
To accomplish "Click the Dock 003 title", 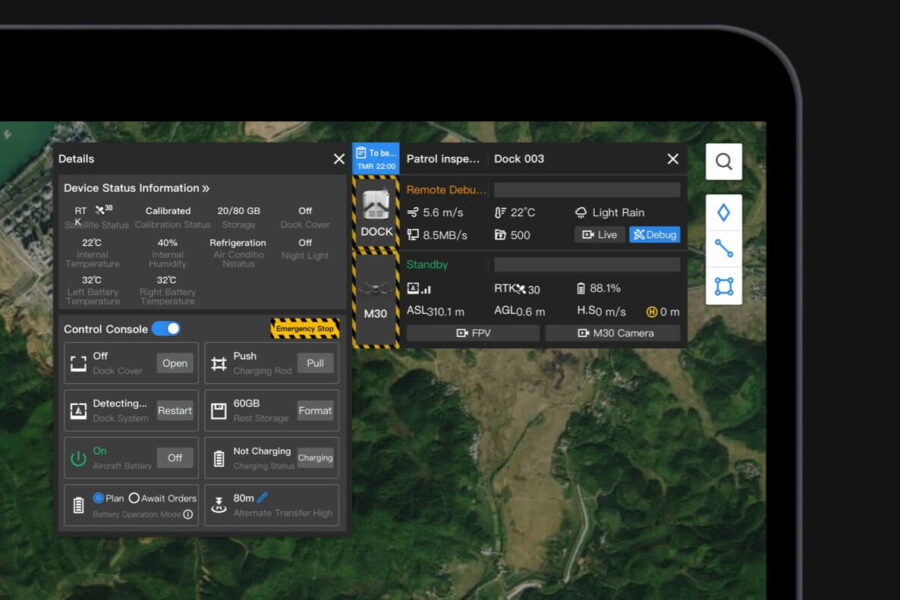I will point(519,159).
